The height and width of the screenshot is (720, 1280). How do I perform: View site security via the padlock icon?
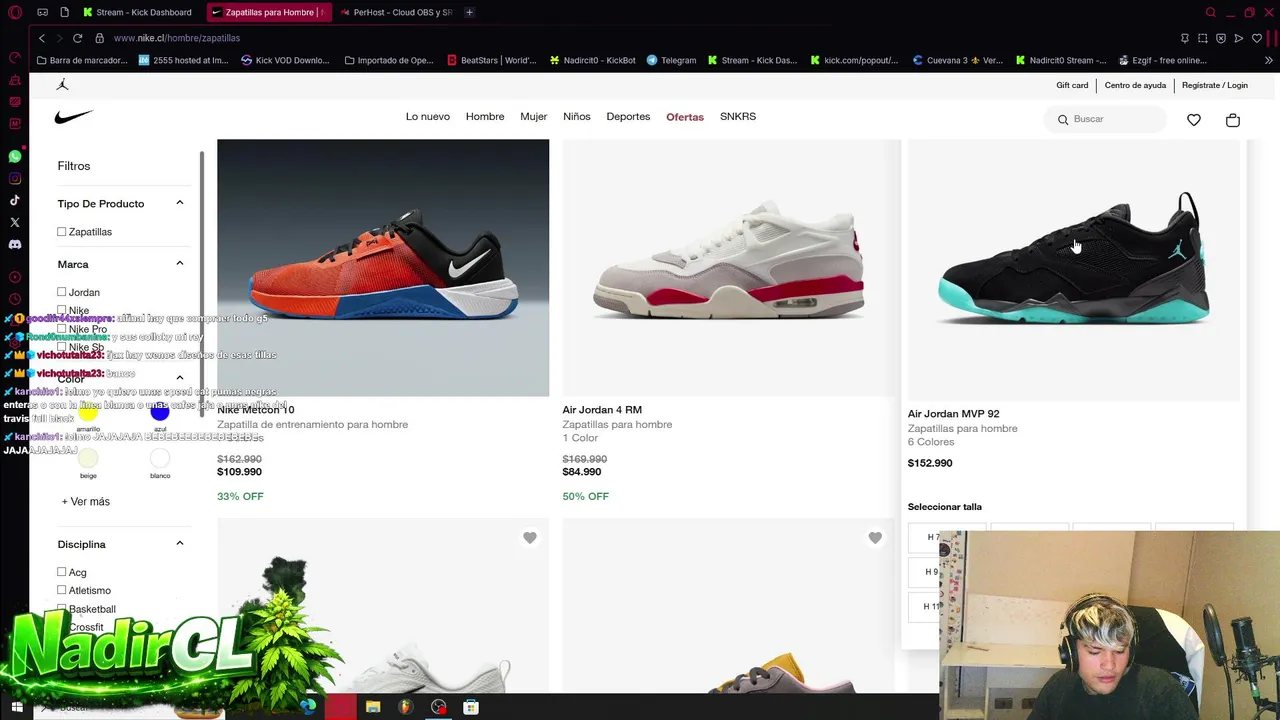tap(99, 38)
